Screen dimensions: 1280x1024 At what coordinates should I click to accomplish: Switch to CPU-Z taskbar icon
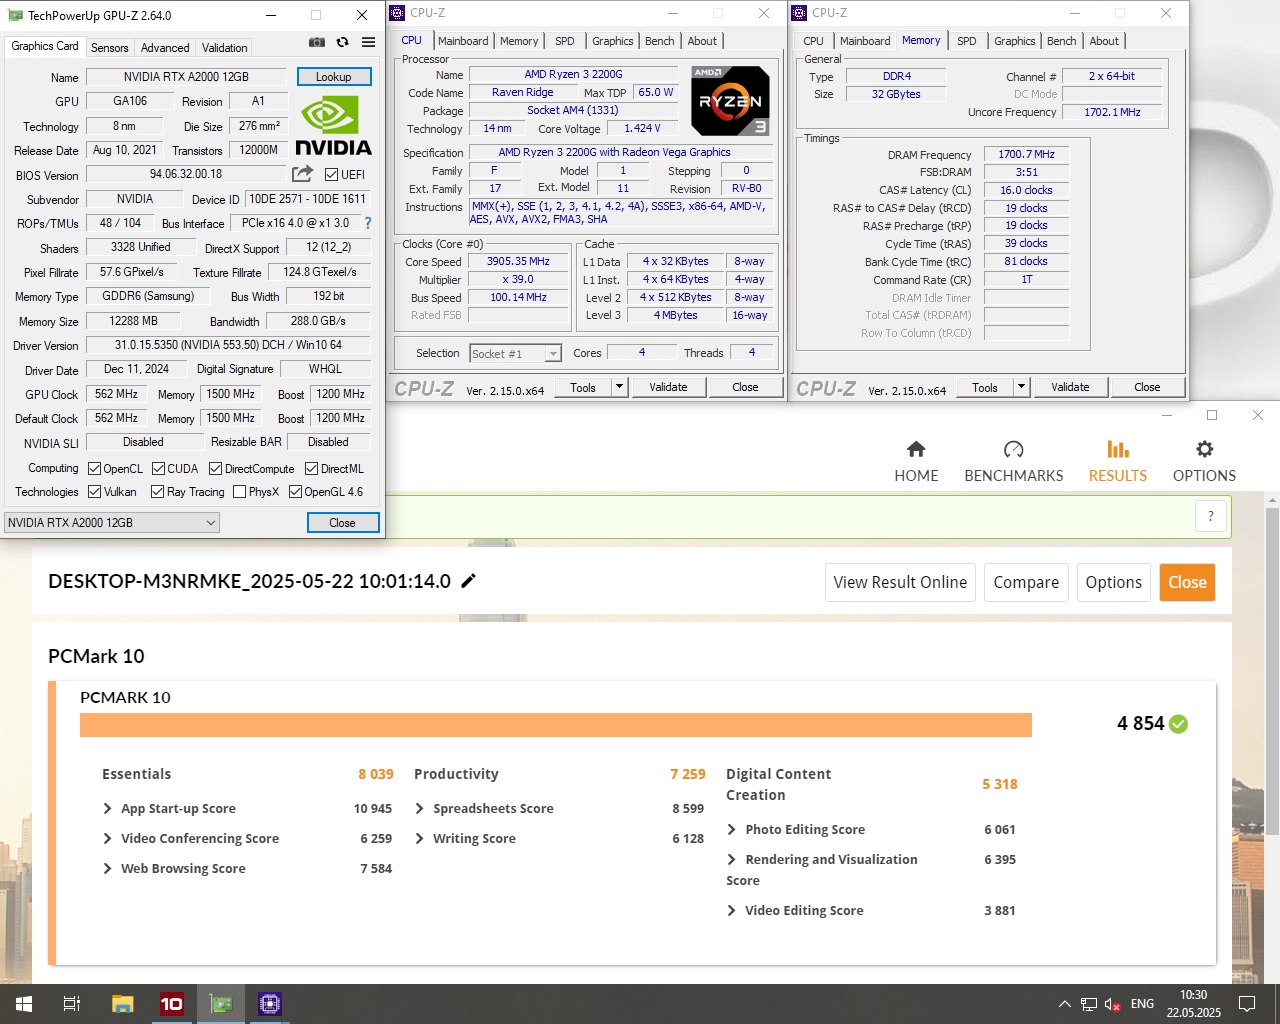[270, 1004]
